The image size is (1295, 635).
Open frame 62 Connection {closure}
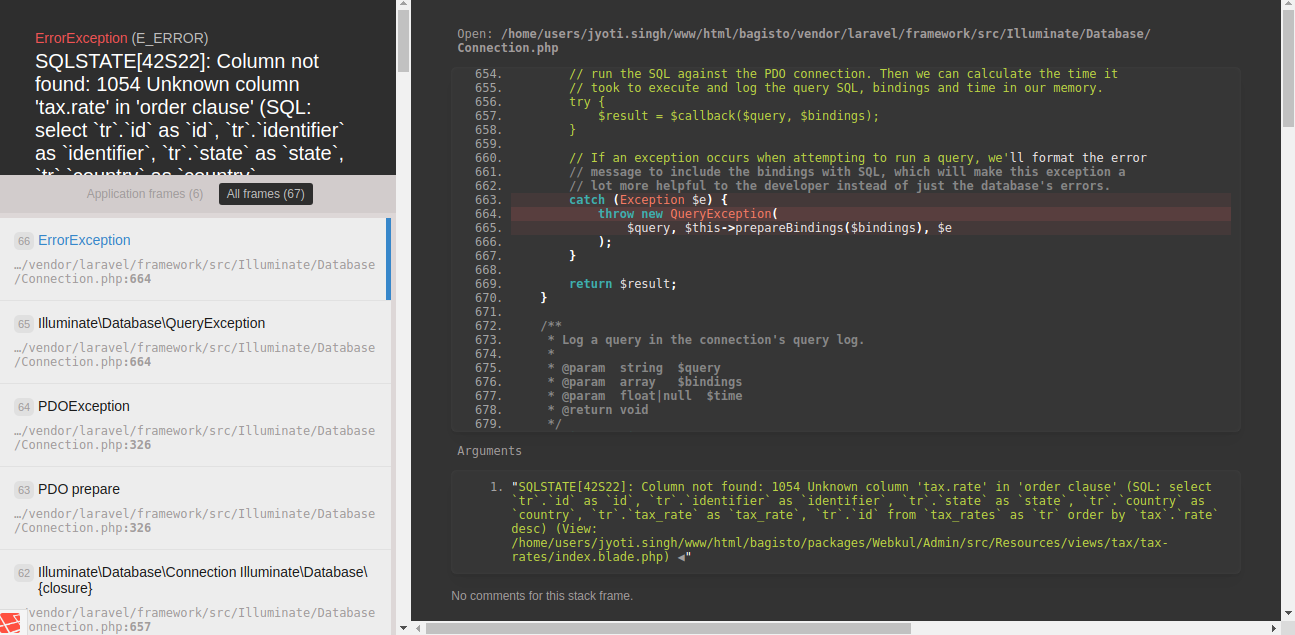point(195,592)
